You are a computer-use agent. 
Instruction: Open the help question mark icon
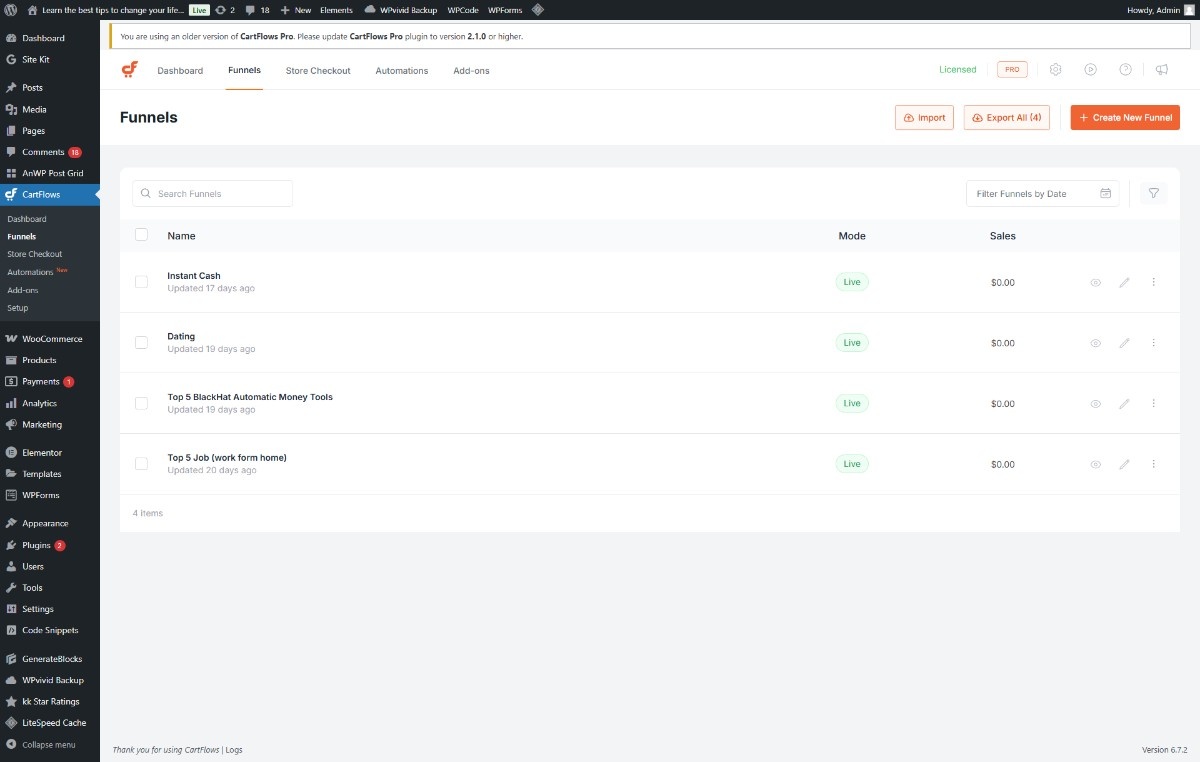click(1125, 70)
